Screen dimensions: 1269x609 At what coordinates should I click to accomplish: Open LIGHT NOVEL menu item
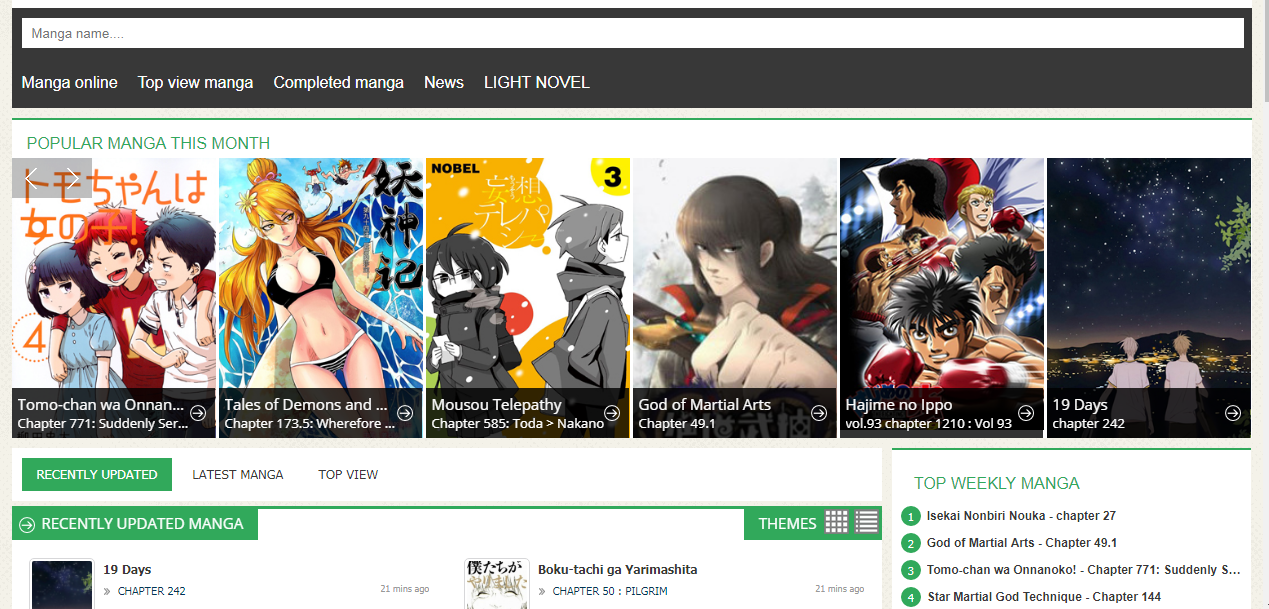pyautogui.click(x=537, y=83)
